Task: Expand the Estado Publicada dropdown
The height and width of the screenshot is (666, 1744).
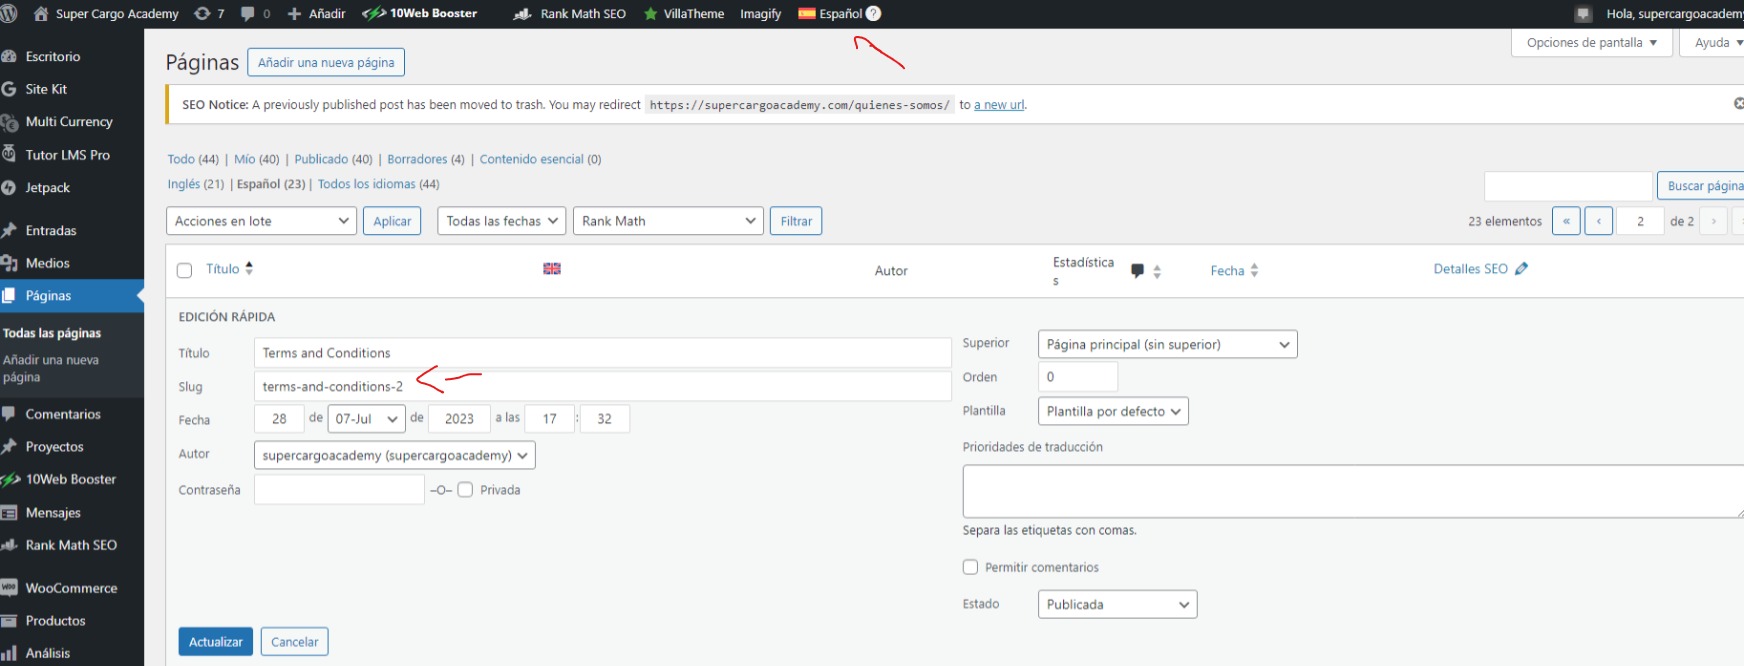Action: [x=1117, y=605]
